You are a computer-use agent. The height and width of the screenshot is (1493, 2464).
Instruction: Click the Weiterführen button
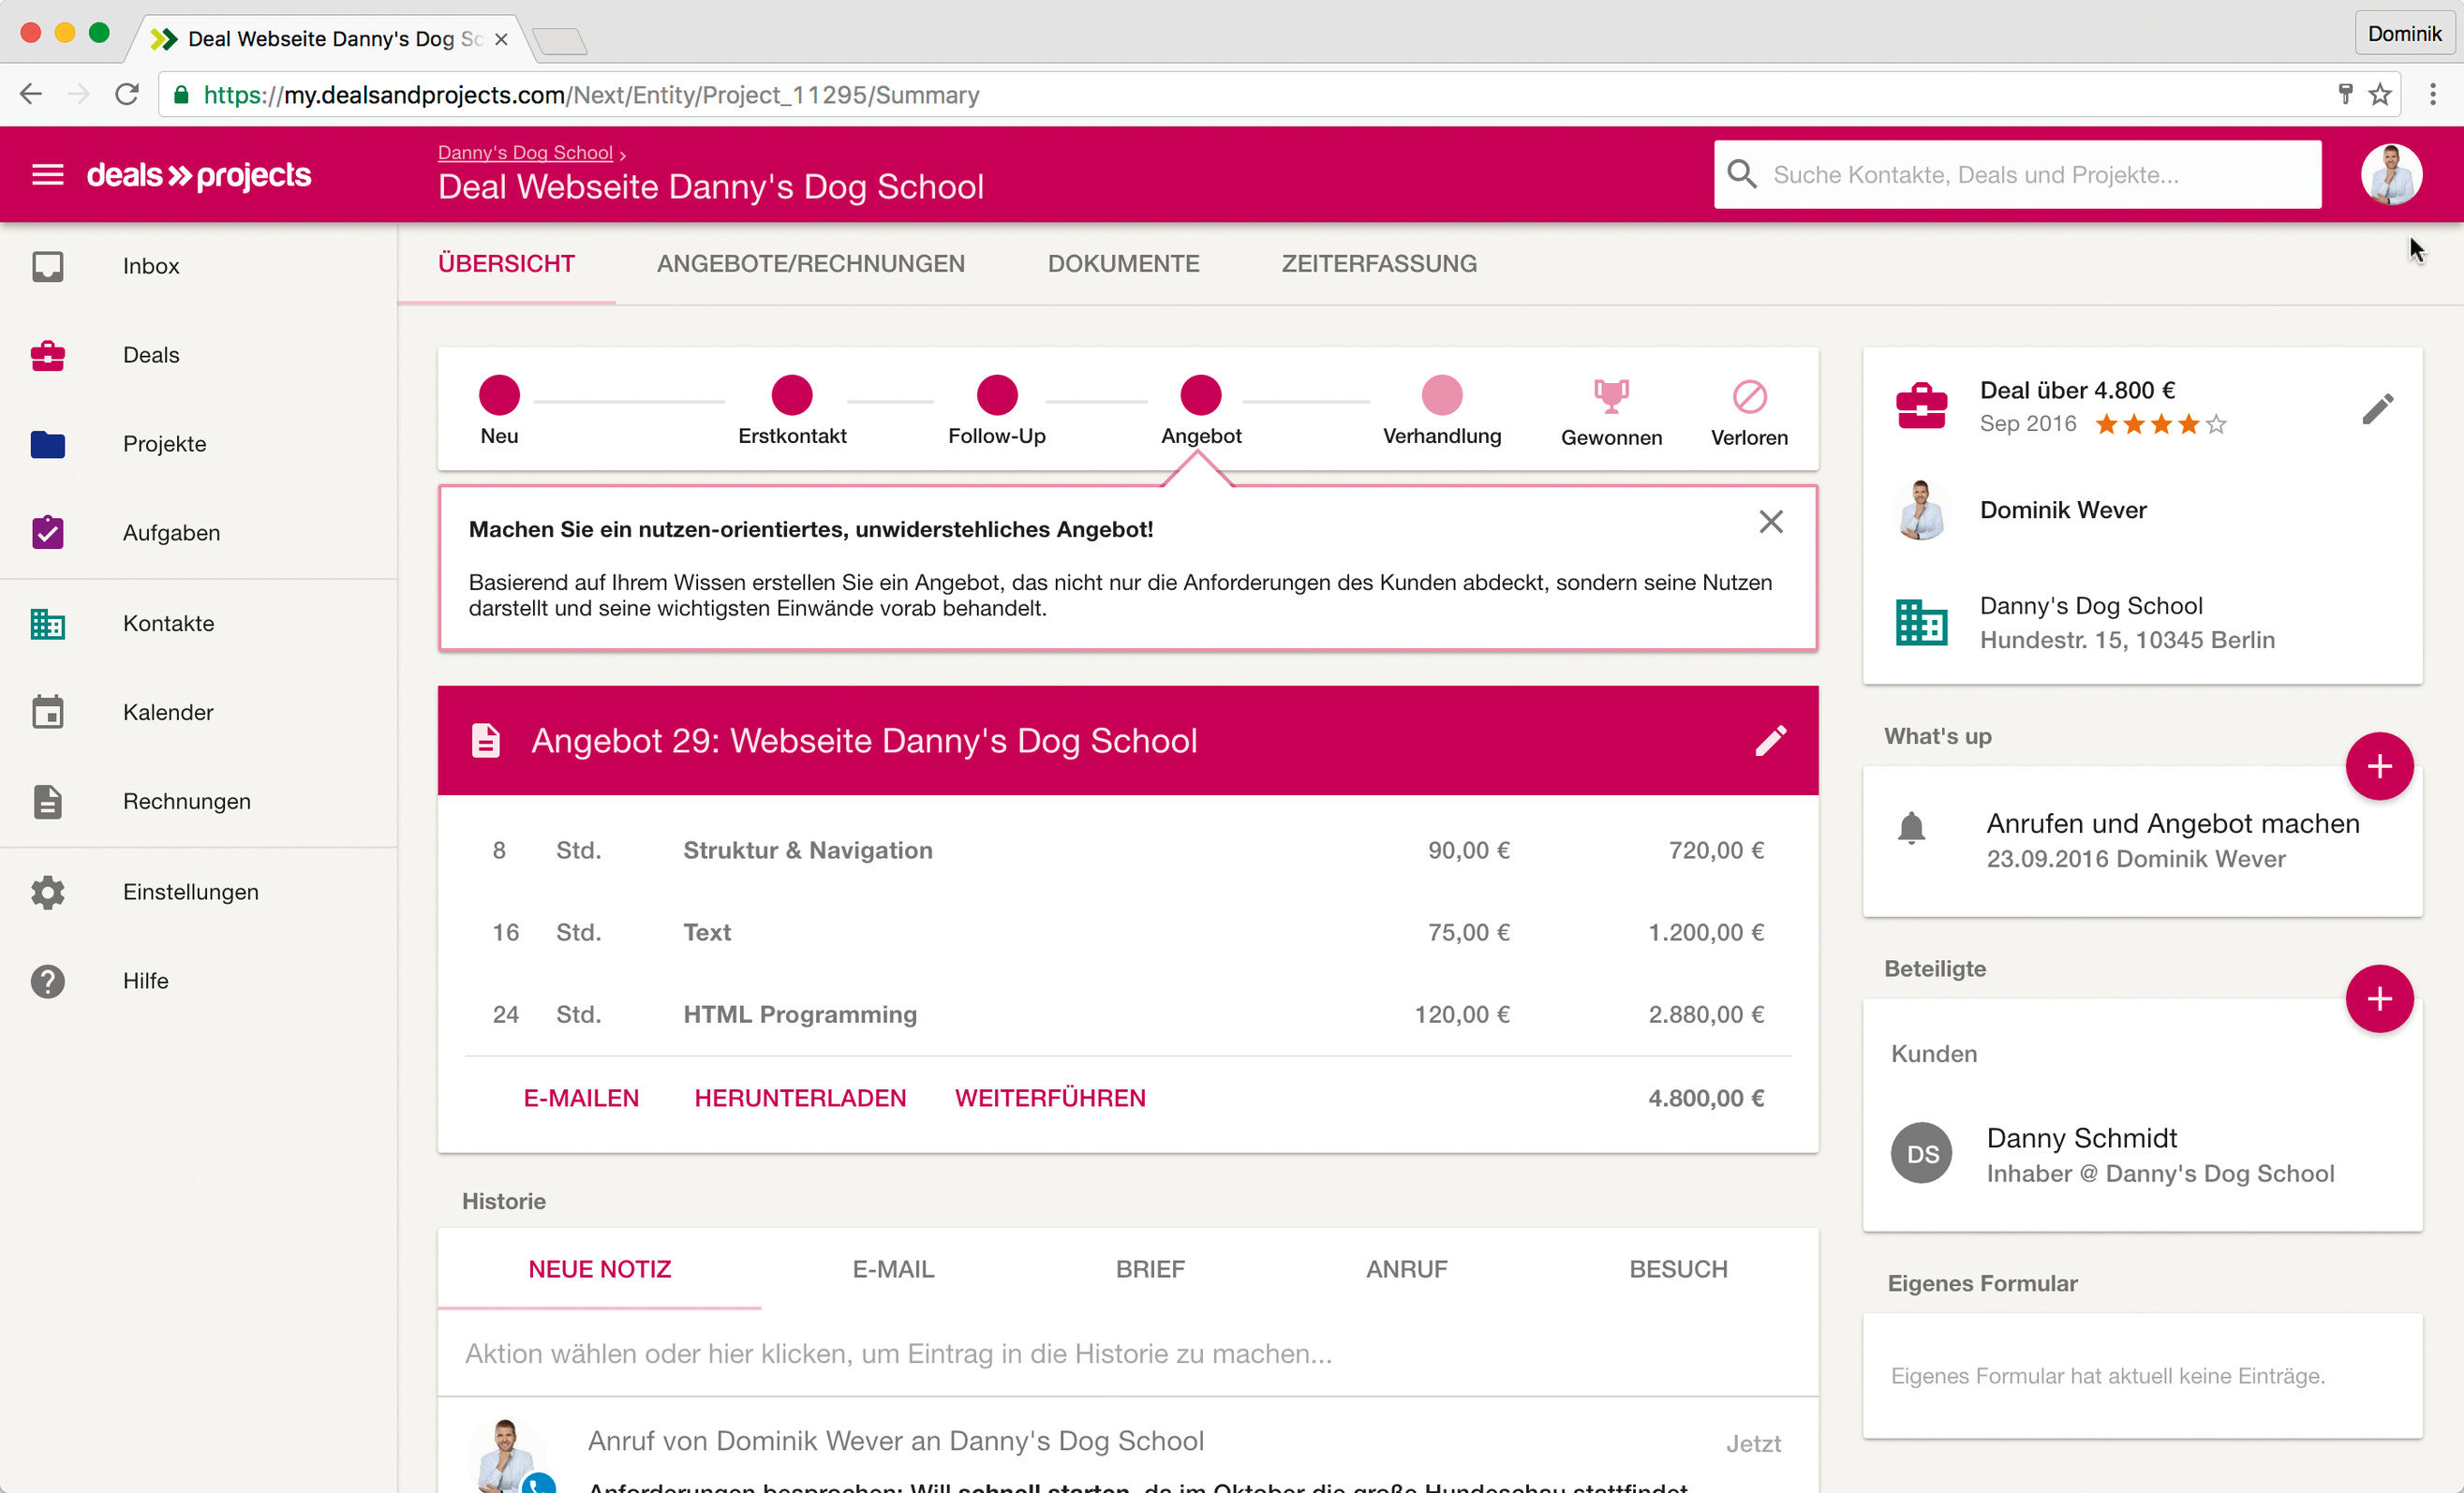[1049, 1098]
